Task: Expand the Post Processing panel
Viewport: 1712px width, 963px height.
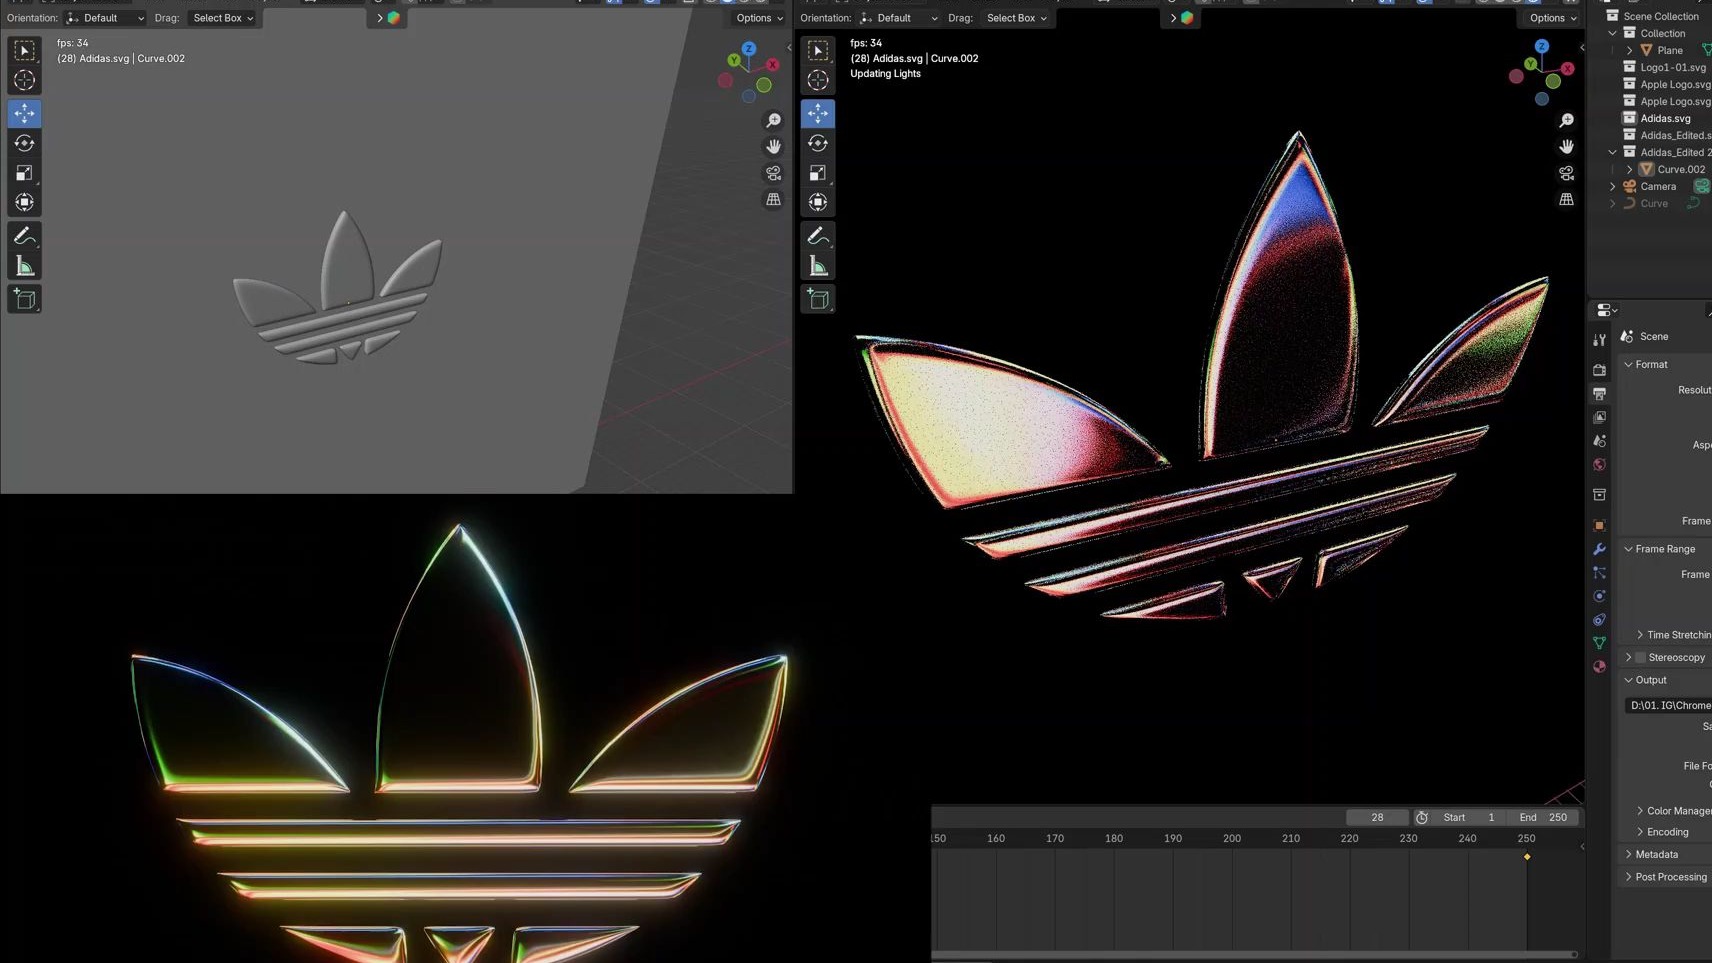Action: click(x=1670, y=876)
